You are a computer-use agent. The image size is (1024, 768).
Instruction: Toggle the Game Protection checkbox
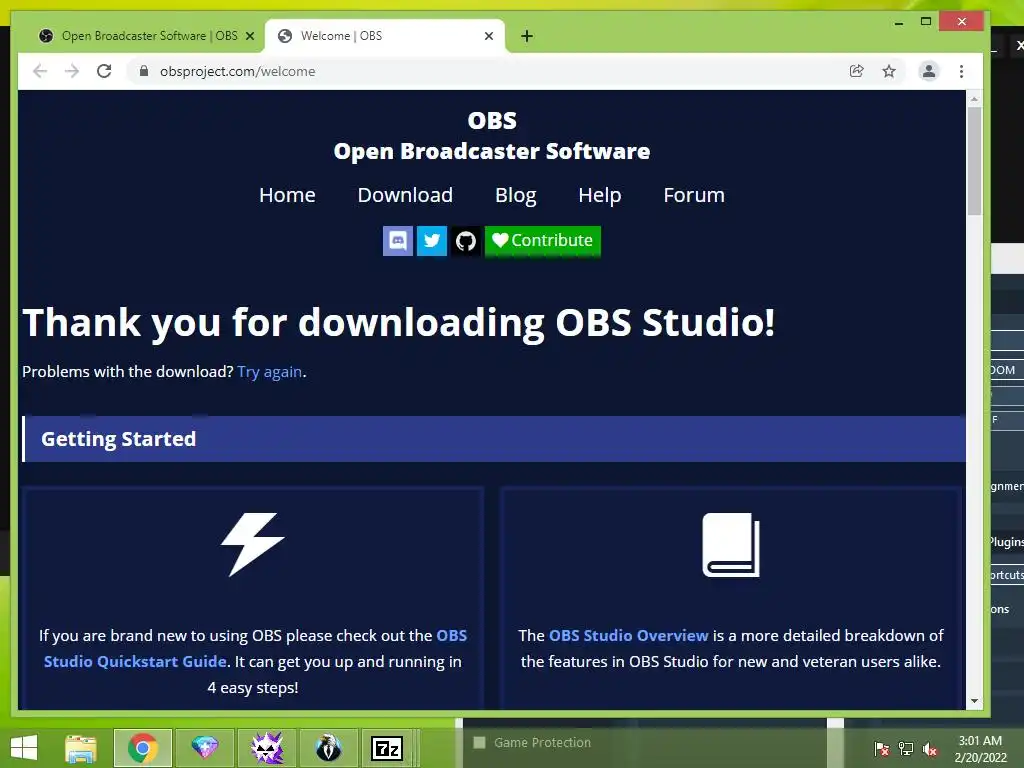pos(479,743)
